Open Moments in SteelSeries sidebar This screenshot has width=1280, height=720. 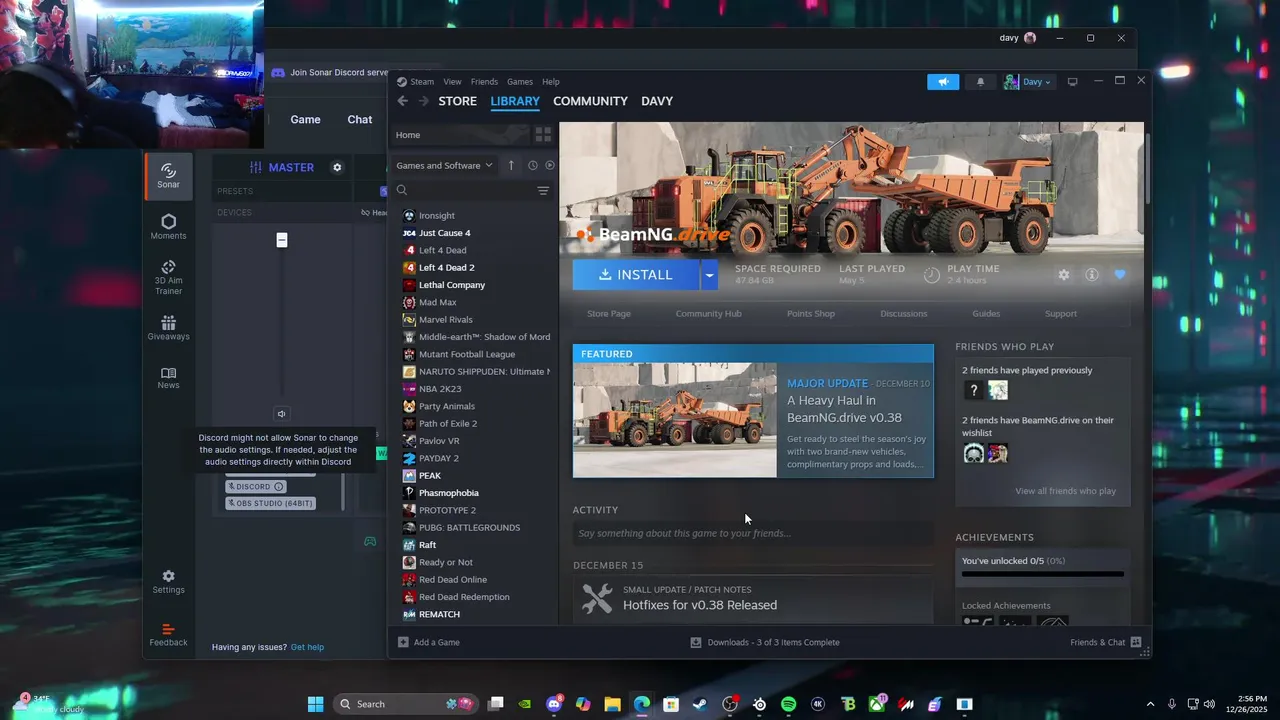168,227
